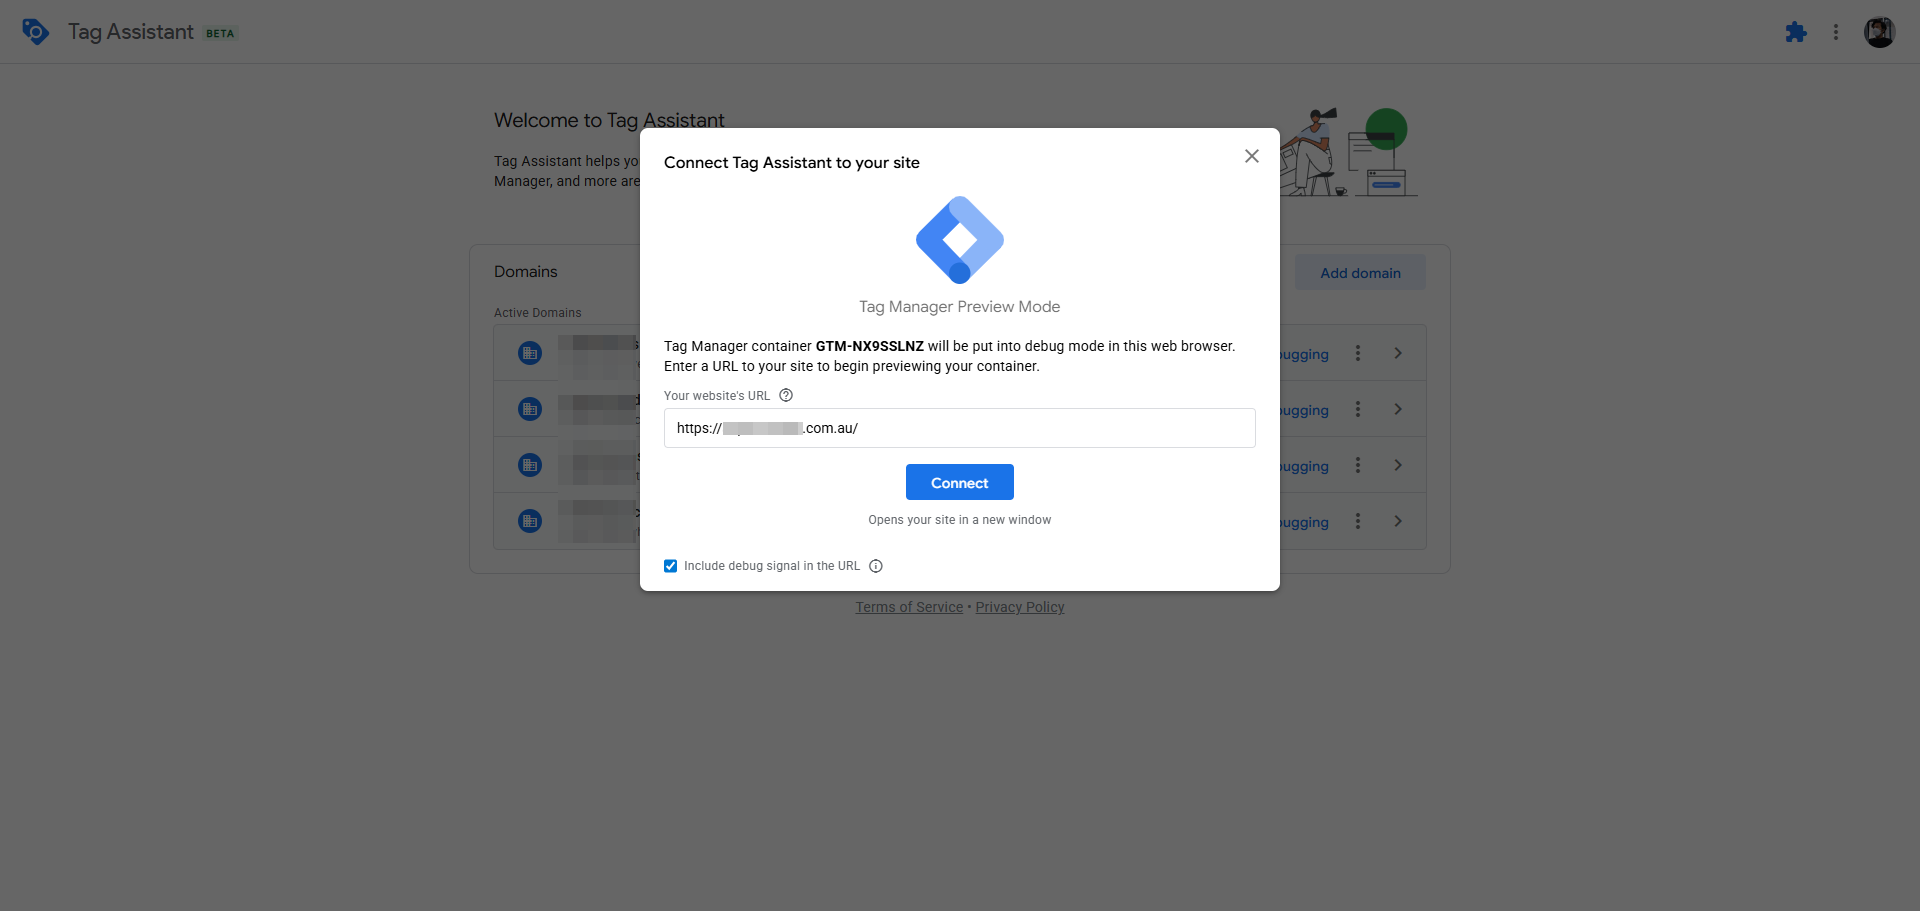
Task: Click fourth domain row's building icon
Action: click(x=530, y=521)
